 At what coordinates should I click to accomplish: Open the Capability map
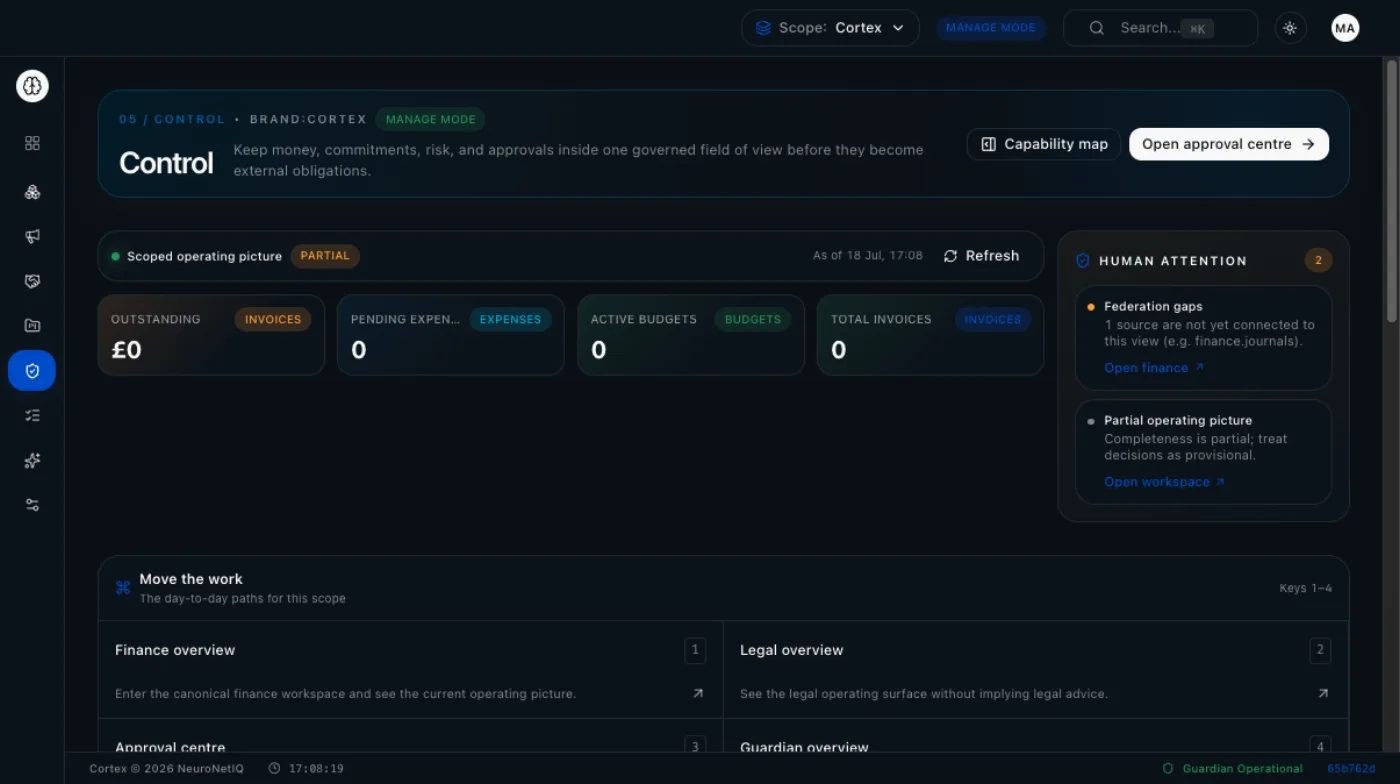pyautogui.click(x=1044, y=144)
